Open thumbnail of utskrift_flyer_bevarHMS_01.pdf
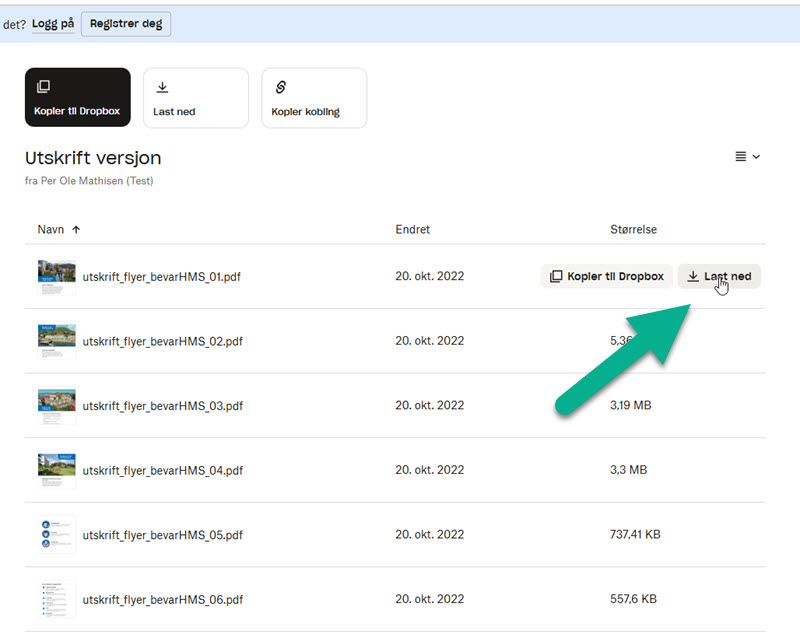800x638 pixels. 56,277
